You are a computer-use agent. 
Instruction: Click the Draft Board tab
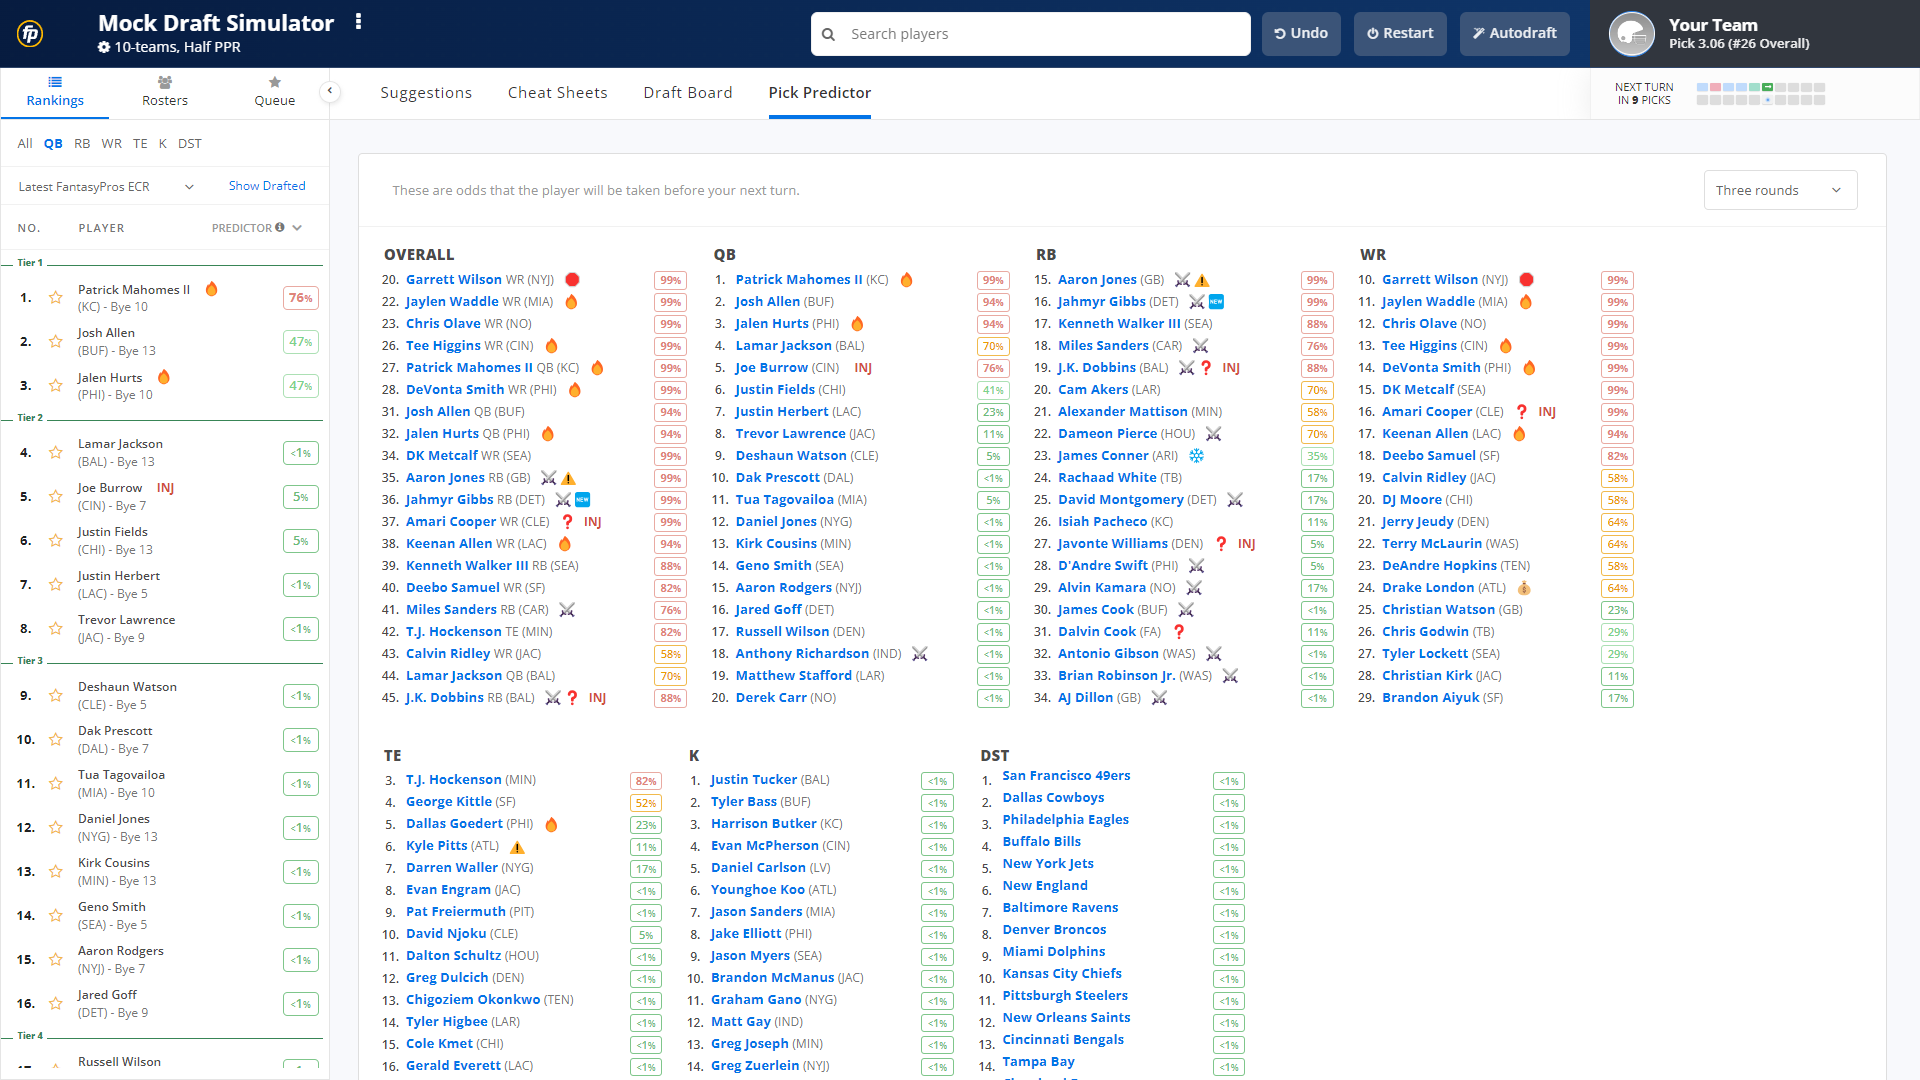[x=687, y=92]
